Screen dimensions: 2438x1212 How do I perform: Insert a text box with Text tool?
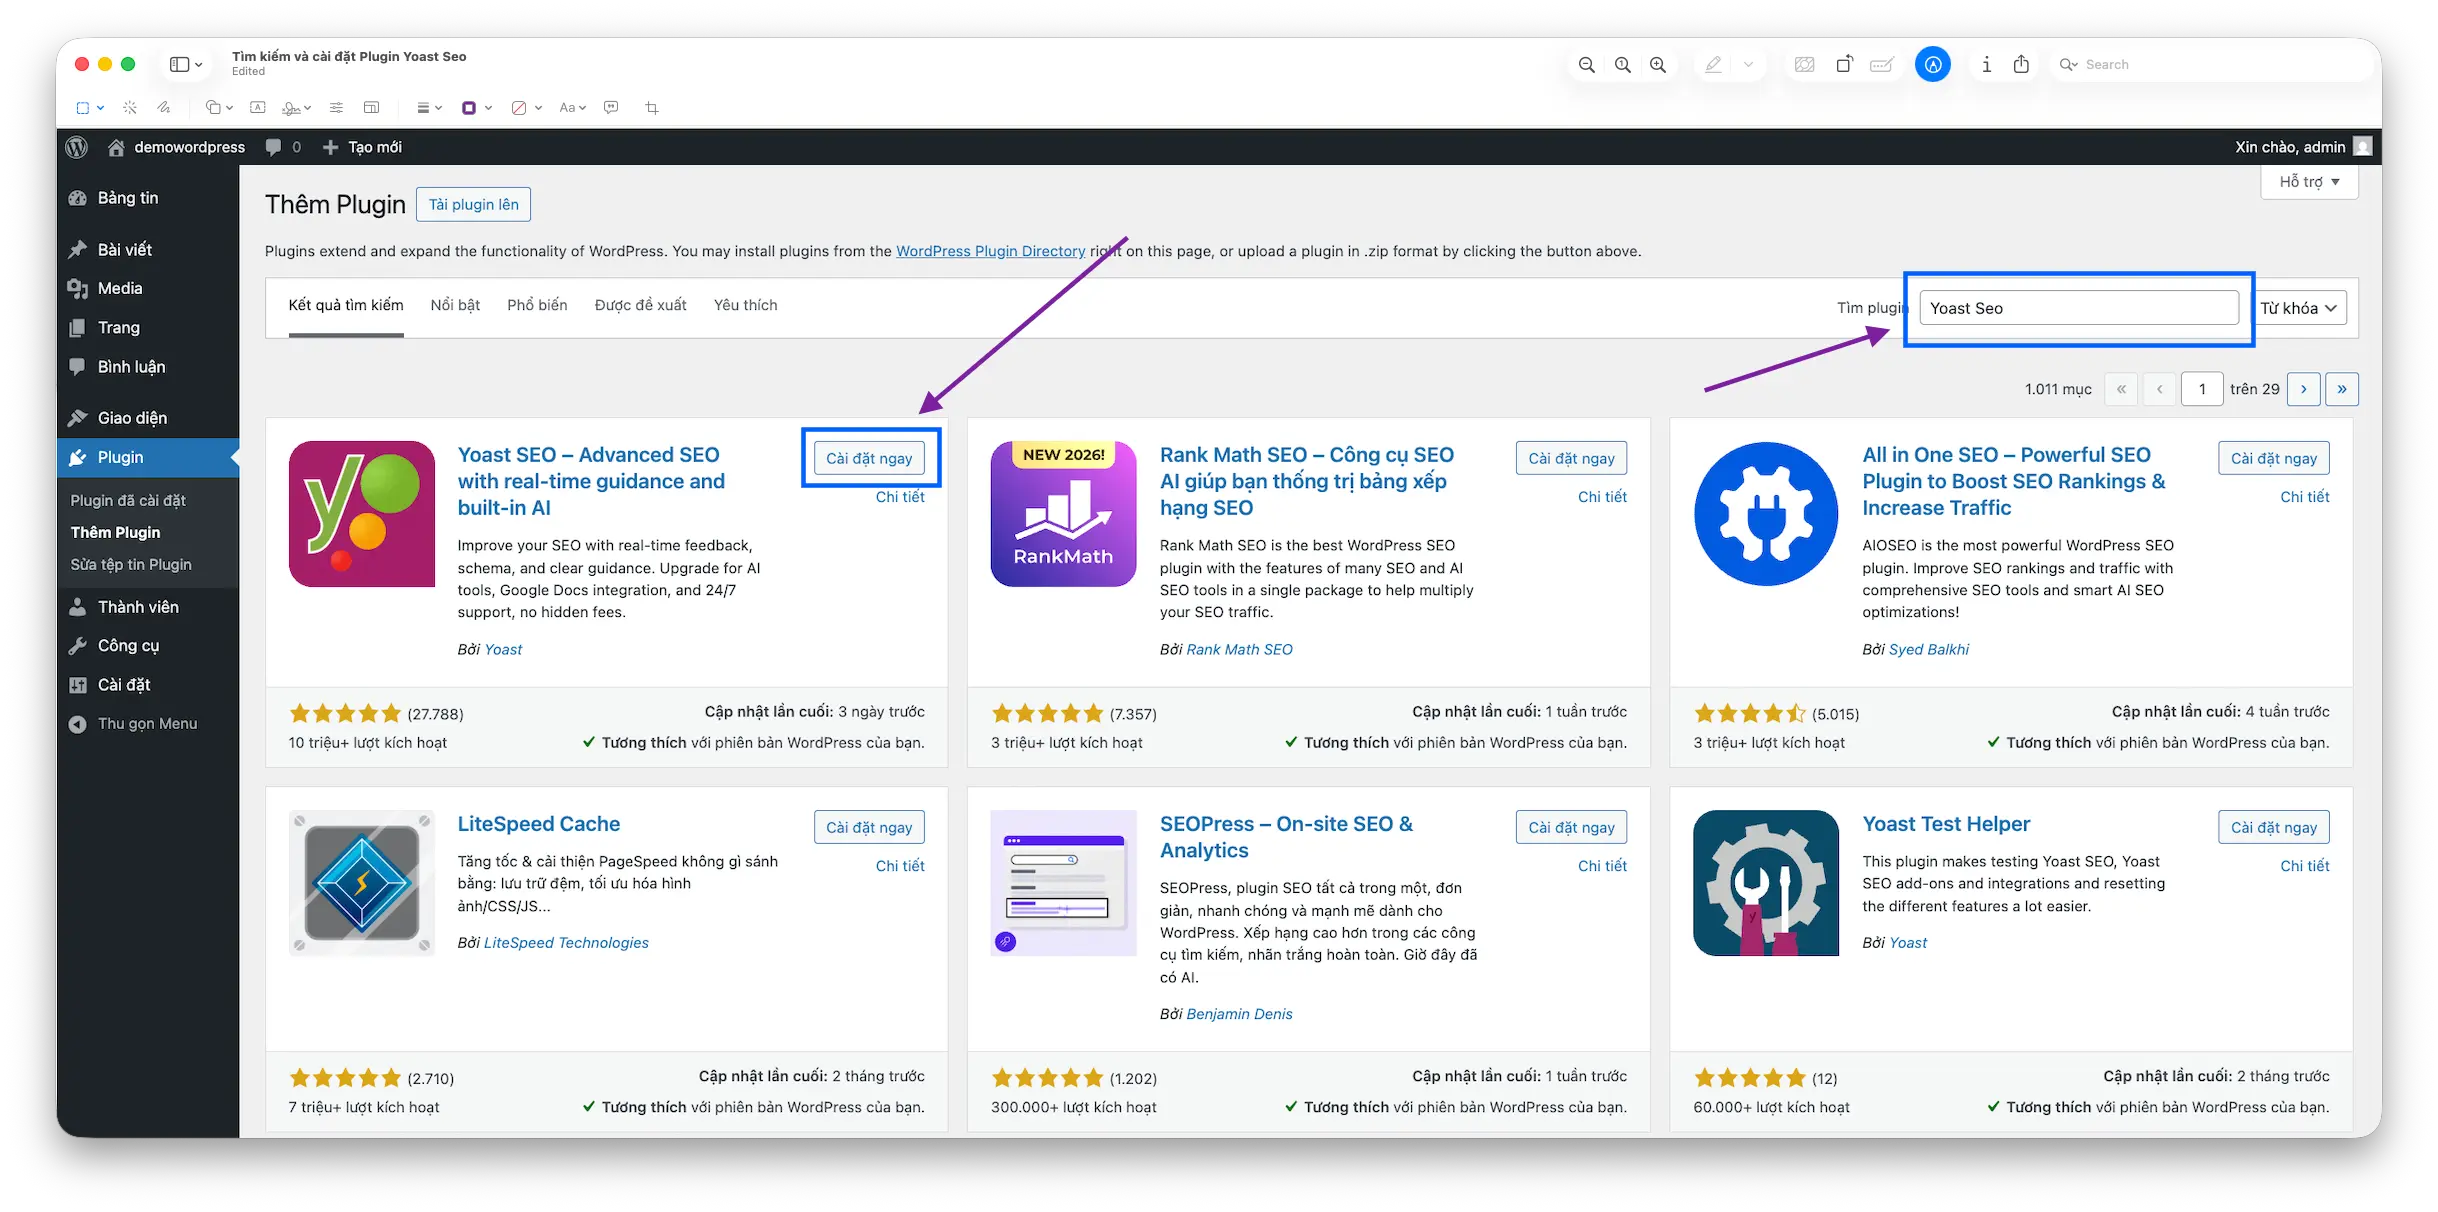click(257, 108)
